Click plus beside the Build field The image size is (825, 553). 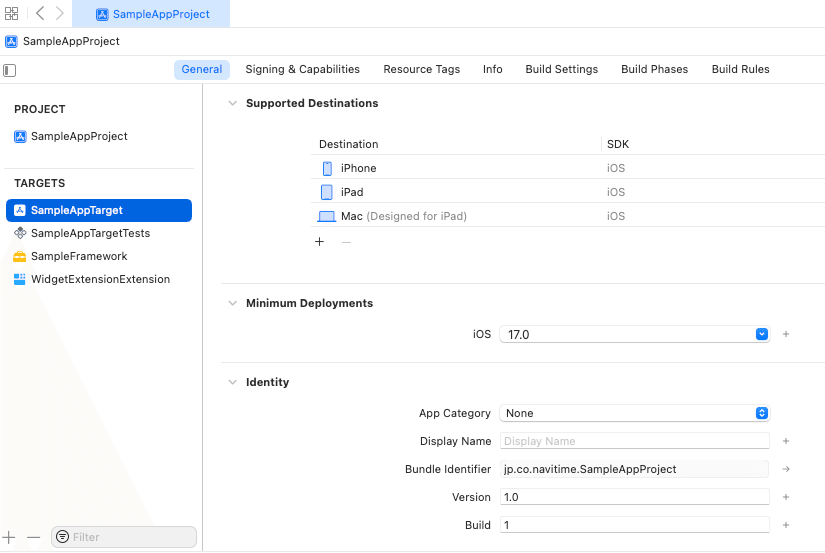[x=786, y=525]
